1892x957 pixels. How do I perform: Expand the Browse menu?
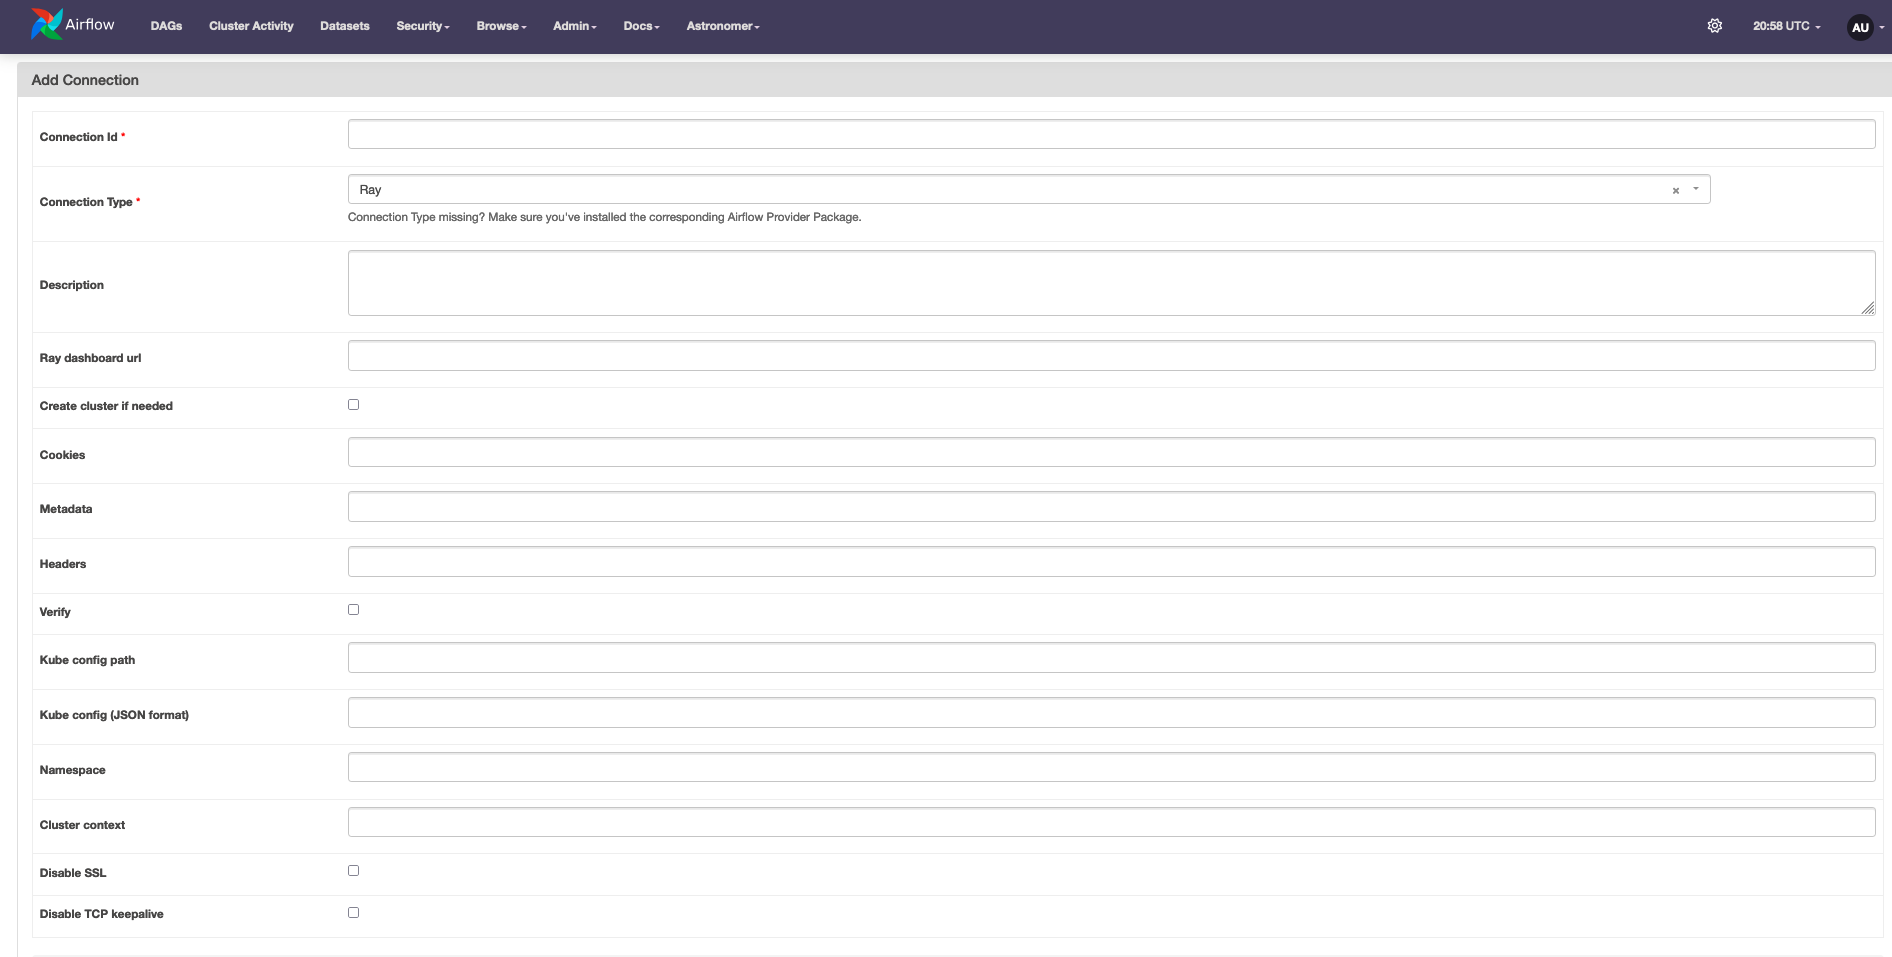point(501,26)
